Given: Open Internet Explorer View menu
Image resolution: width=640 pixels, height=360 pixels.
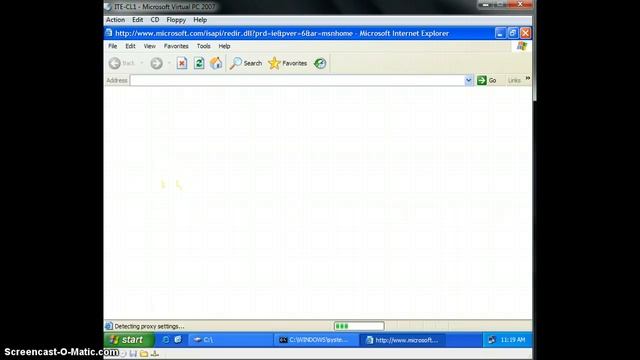Looking at the screenshot, I should [x=150, y=46].
